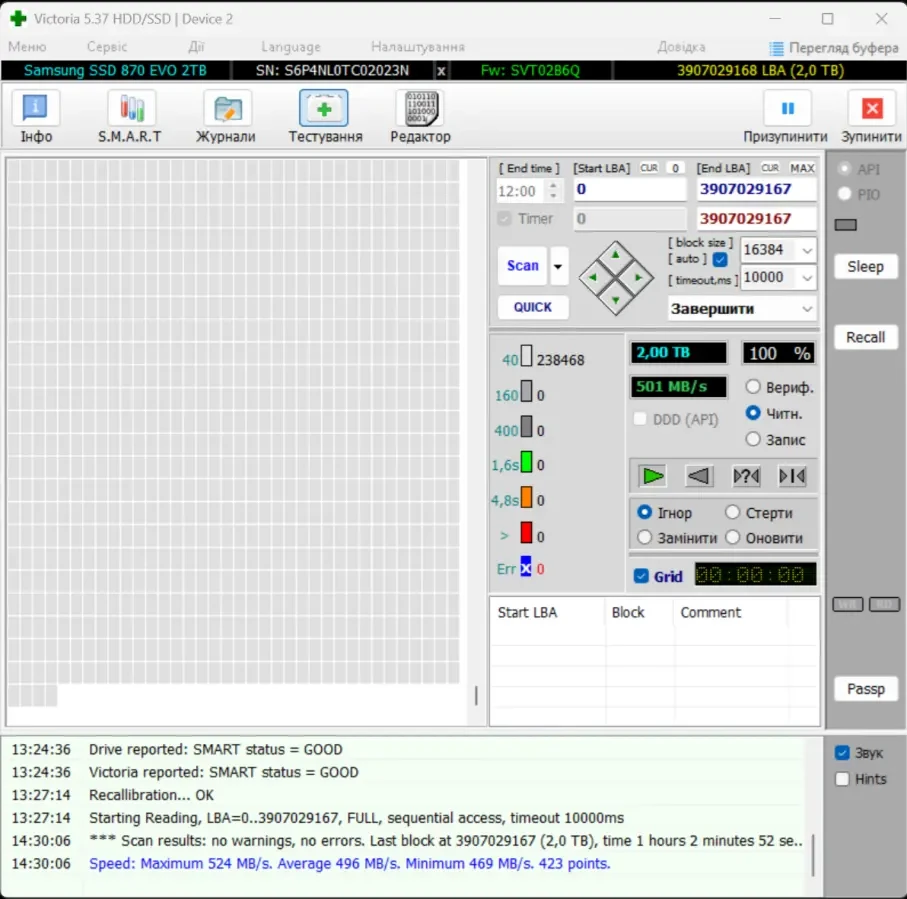
Task: Decrease End time with down spinner
Action: pyautogui.click(x=553, y=196)
